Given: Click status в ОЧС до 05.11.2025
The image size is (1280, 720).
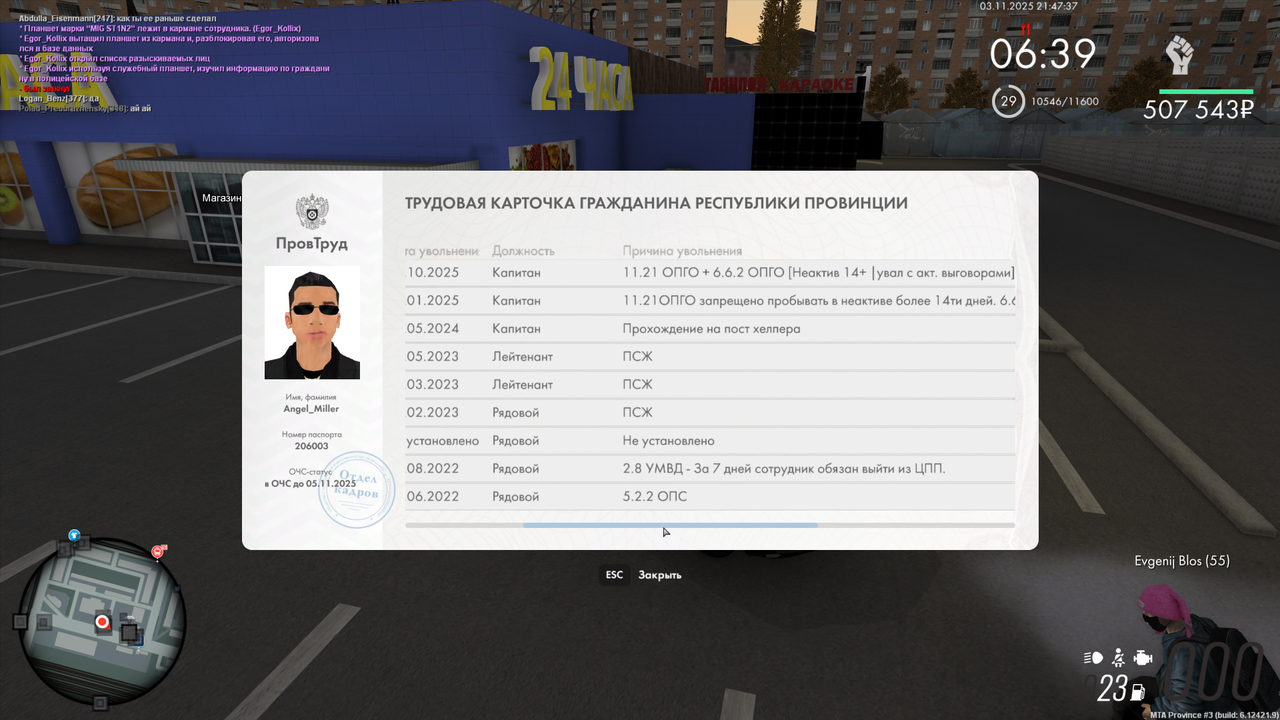Looking at the screenshot, I should (x=312, y=484).
